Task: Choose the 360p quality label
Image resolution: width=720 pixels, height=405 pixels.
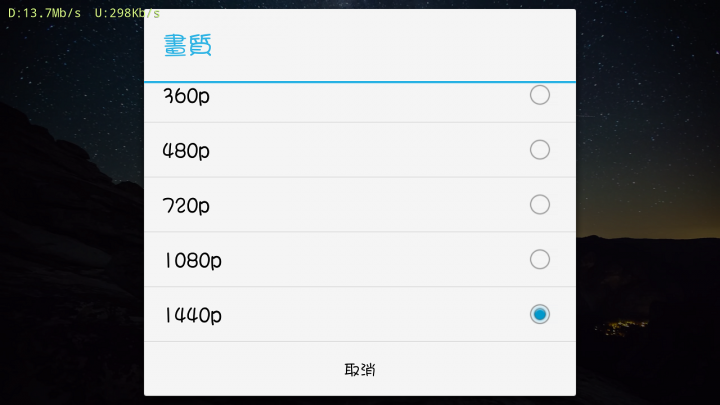Action: click(186, 96)
